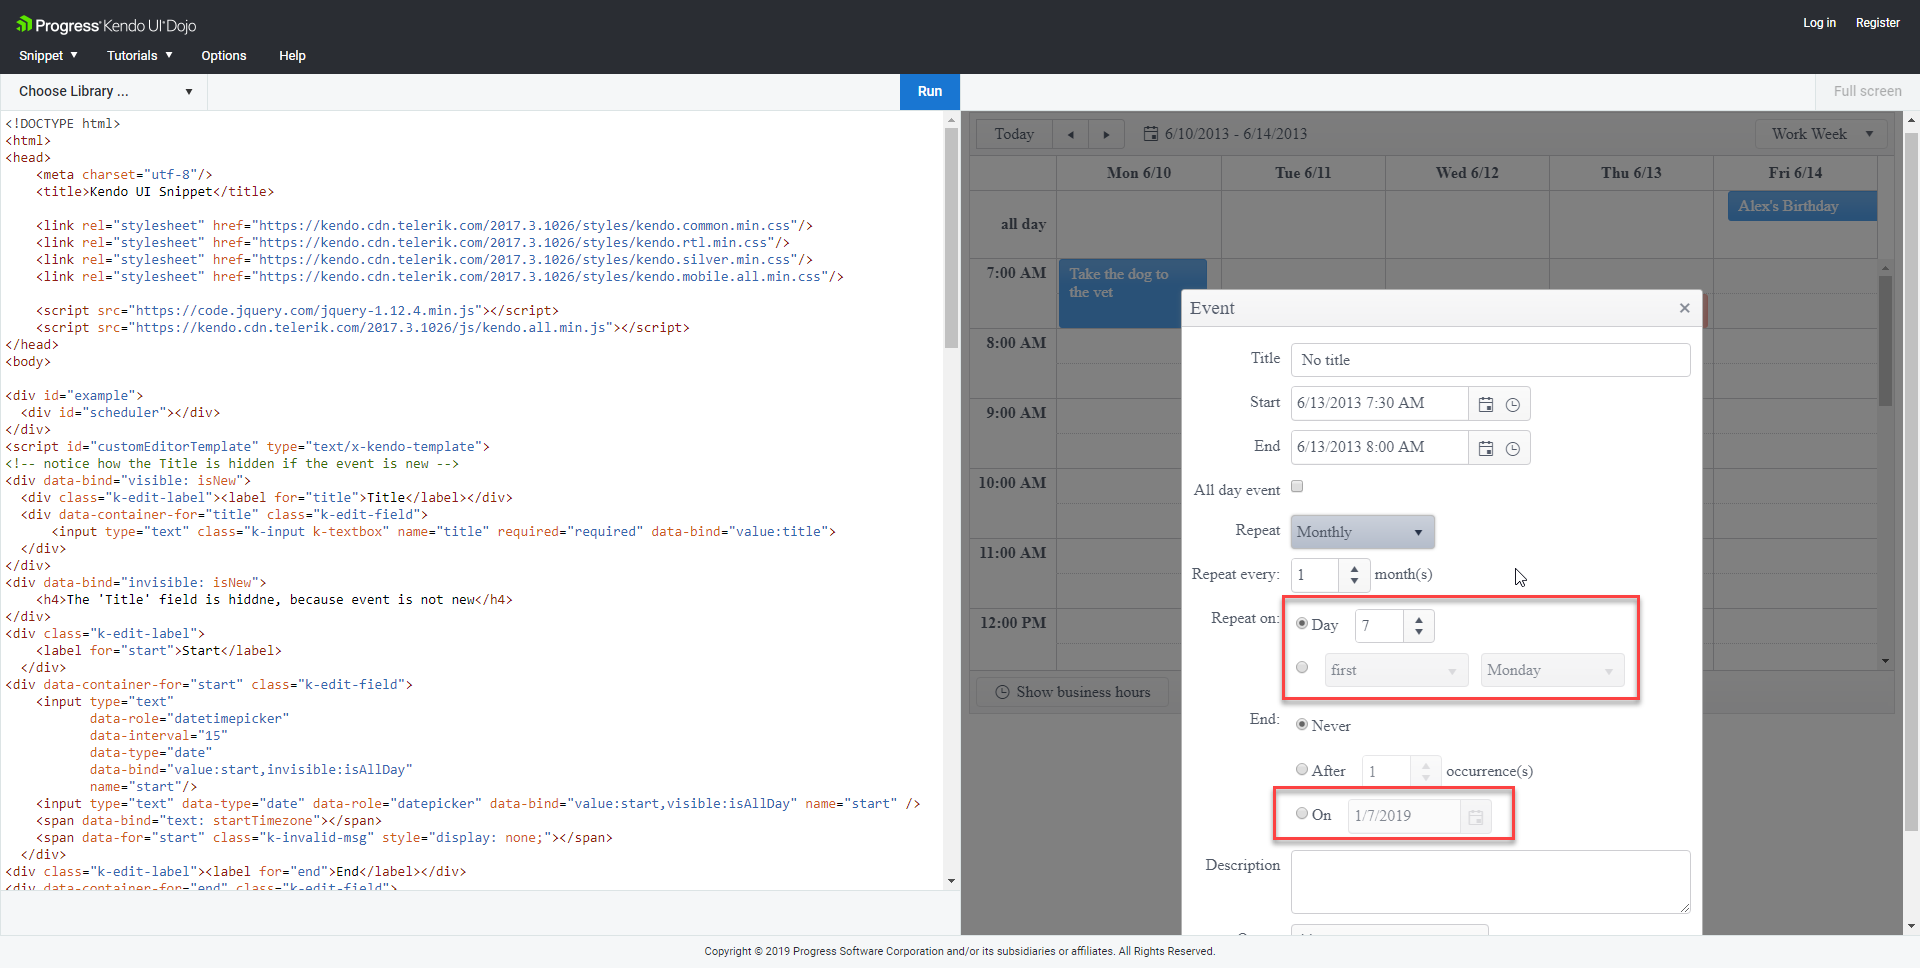Open the Alex's Birthday event

coord(1802,206)
